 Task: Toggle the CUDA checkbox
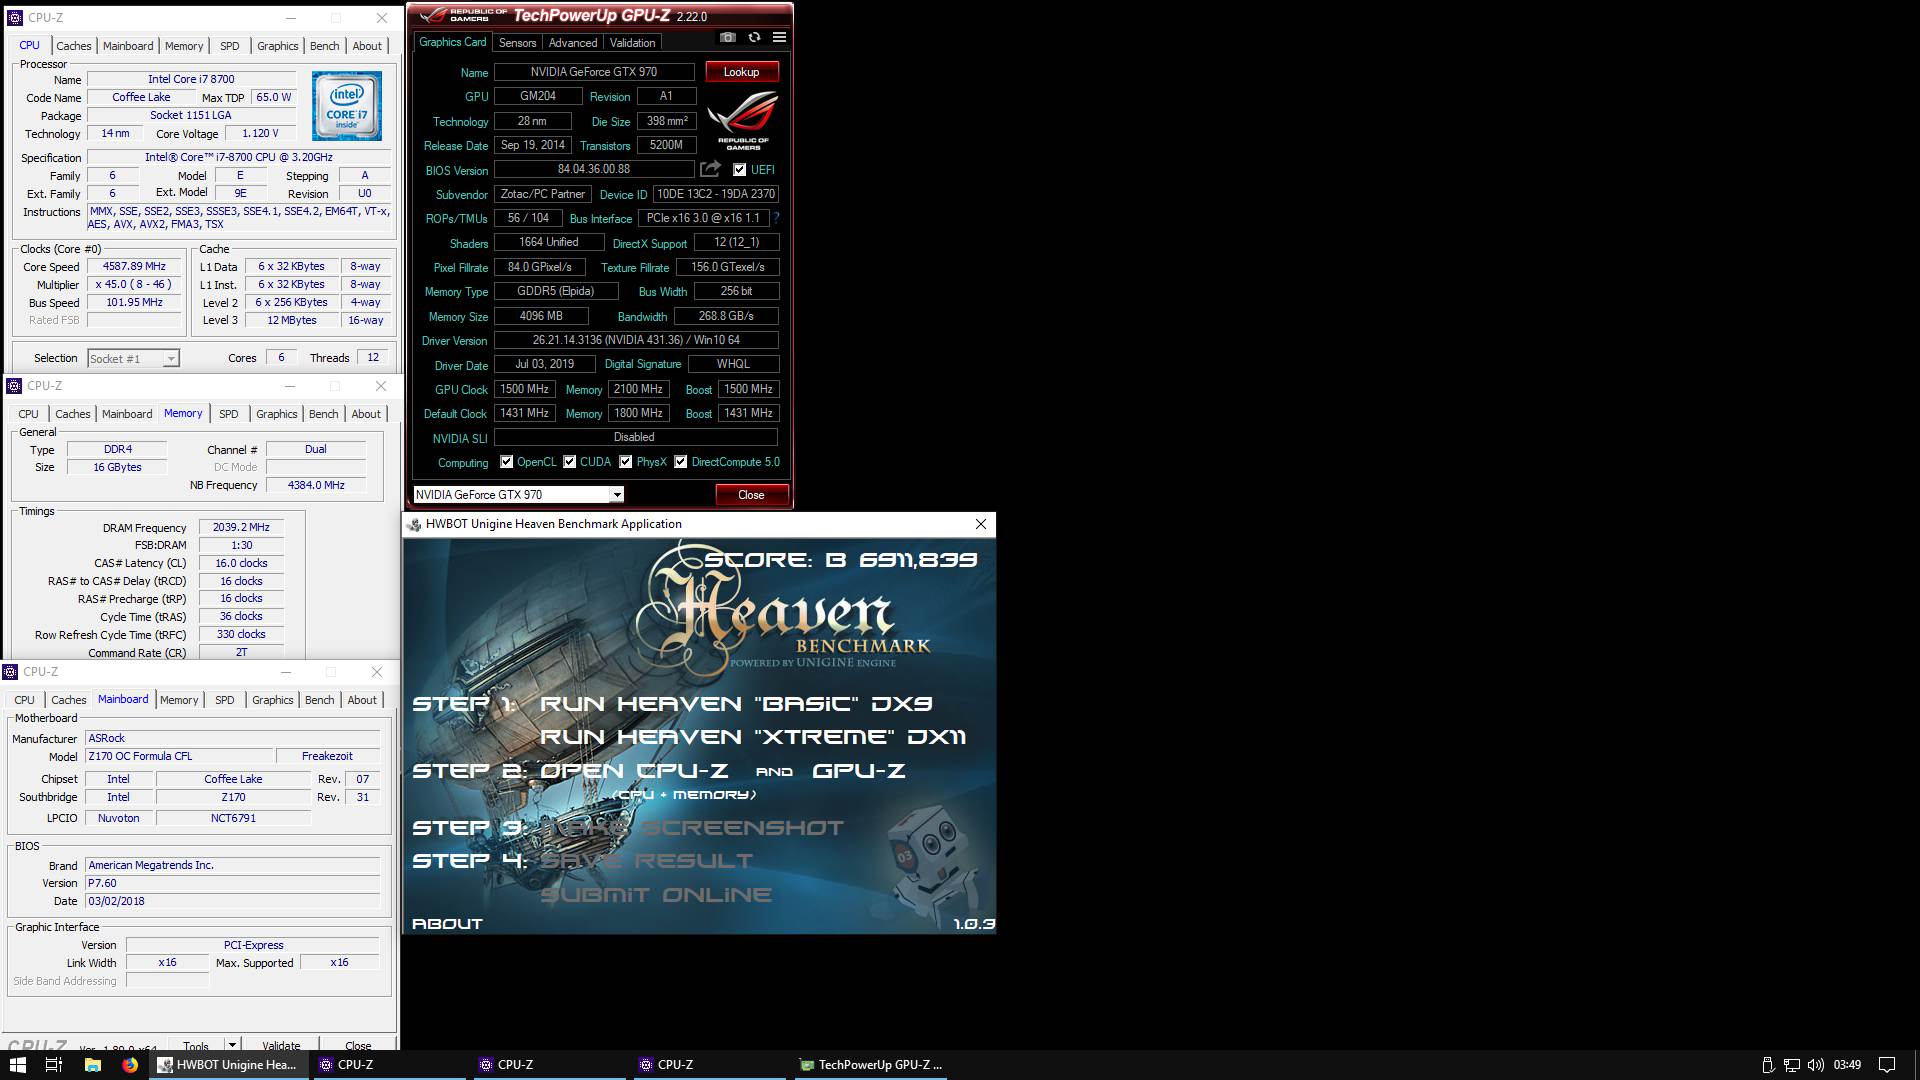pos(569,462)
